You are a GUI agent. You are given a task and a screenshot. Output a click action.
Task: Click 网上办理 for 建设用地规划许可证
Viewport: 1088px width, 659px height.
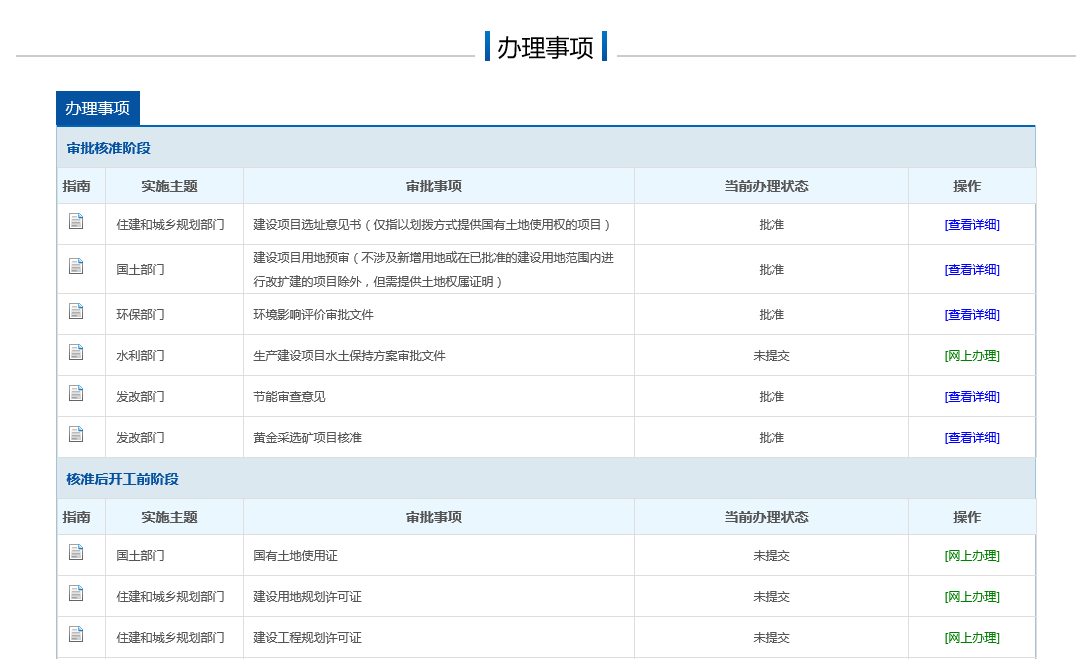971,597
